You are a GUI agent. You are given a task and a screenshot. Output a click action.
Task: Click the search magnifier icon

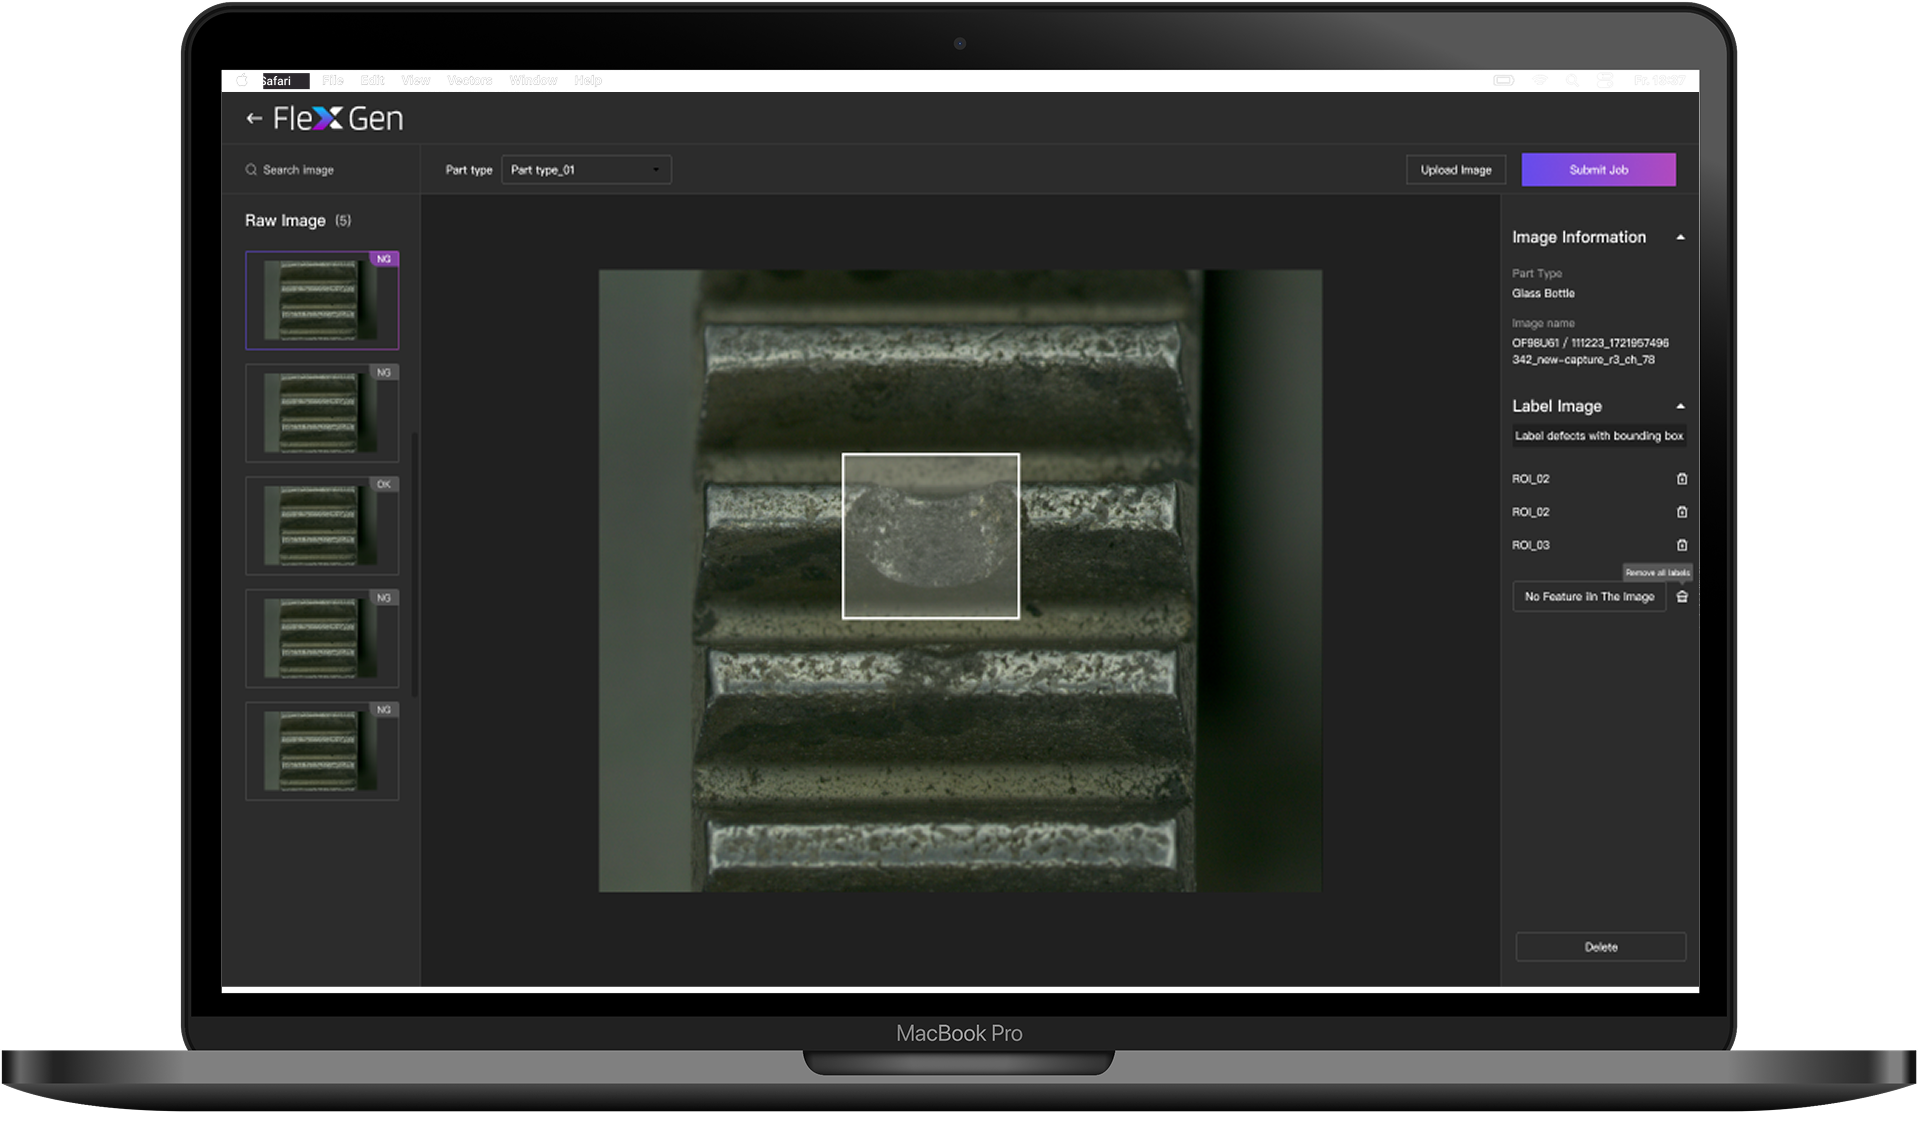(251, 170)
